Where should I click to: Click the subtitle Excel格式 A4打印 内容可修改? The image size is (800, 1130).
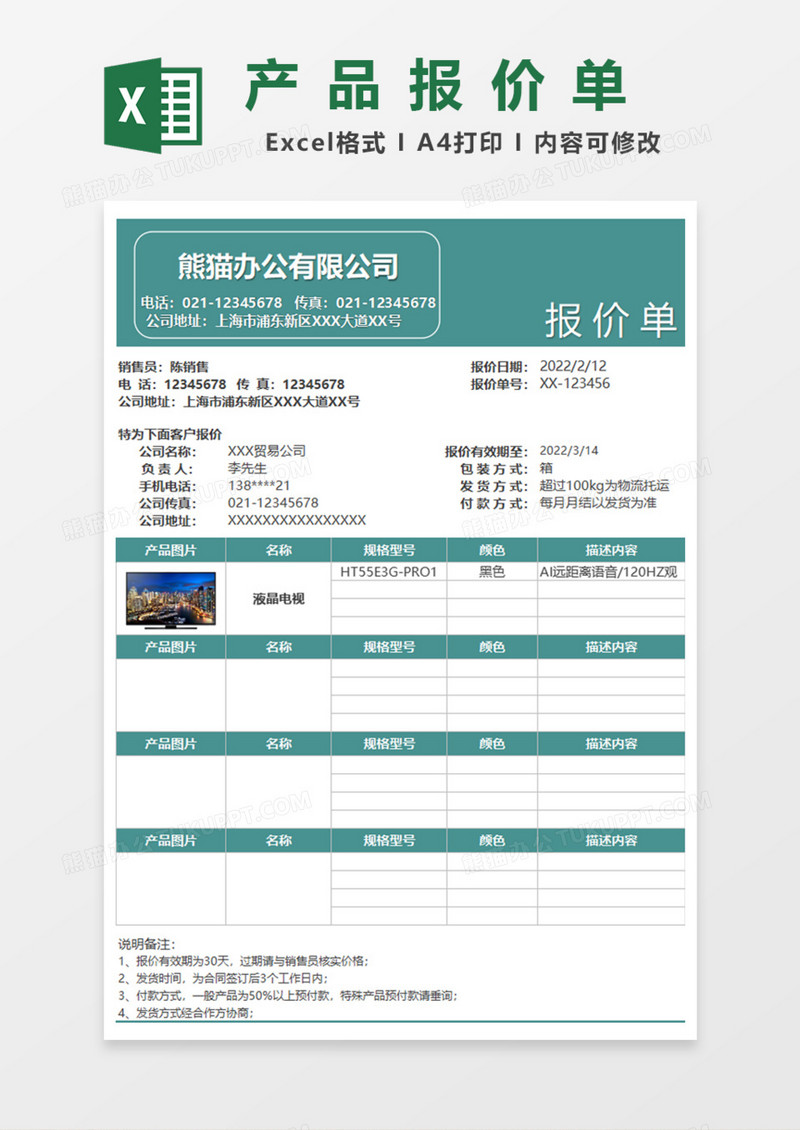[x=463, y=143]
